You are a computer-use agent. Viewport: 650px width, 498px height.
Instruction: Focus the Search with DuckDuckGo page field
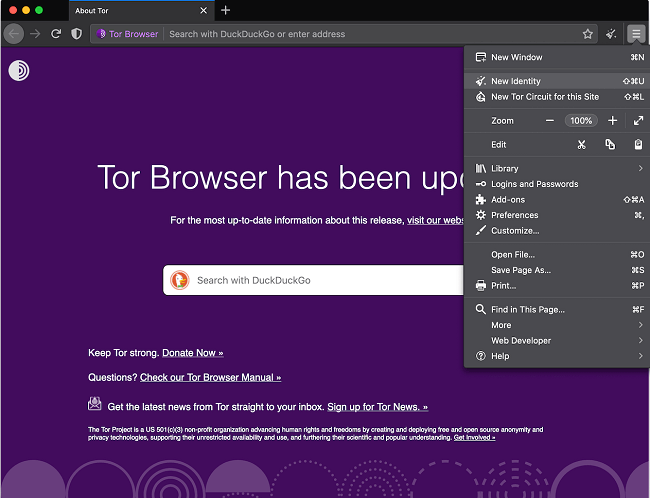[313, 280]
